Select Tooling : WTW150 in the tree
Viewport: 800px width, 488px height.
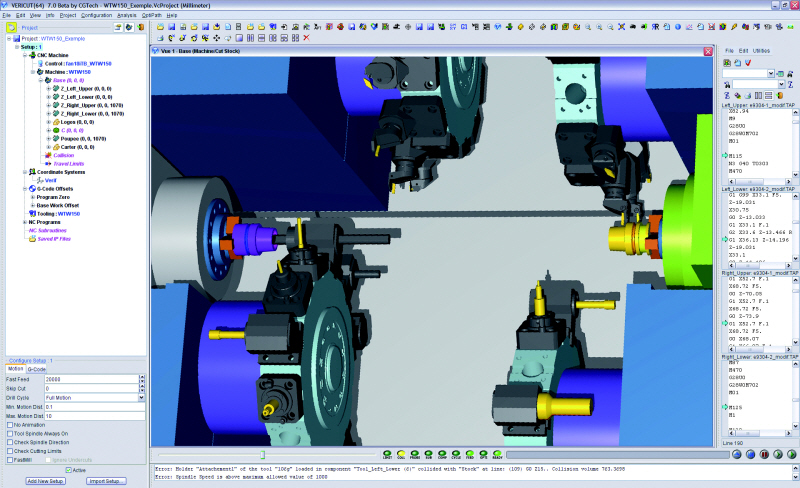click(59, 213)
